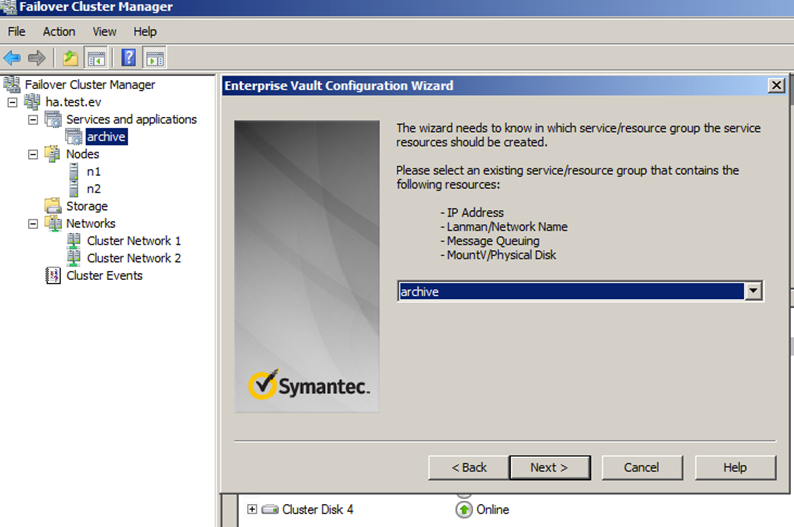
Task: Select node n2 in the tree
Action: click(94, 189)
